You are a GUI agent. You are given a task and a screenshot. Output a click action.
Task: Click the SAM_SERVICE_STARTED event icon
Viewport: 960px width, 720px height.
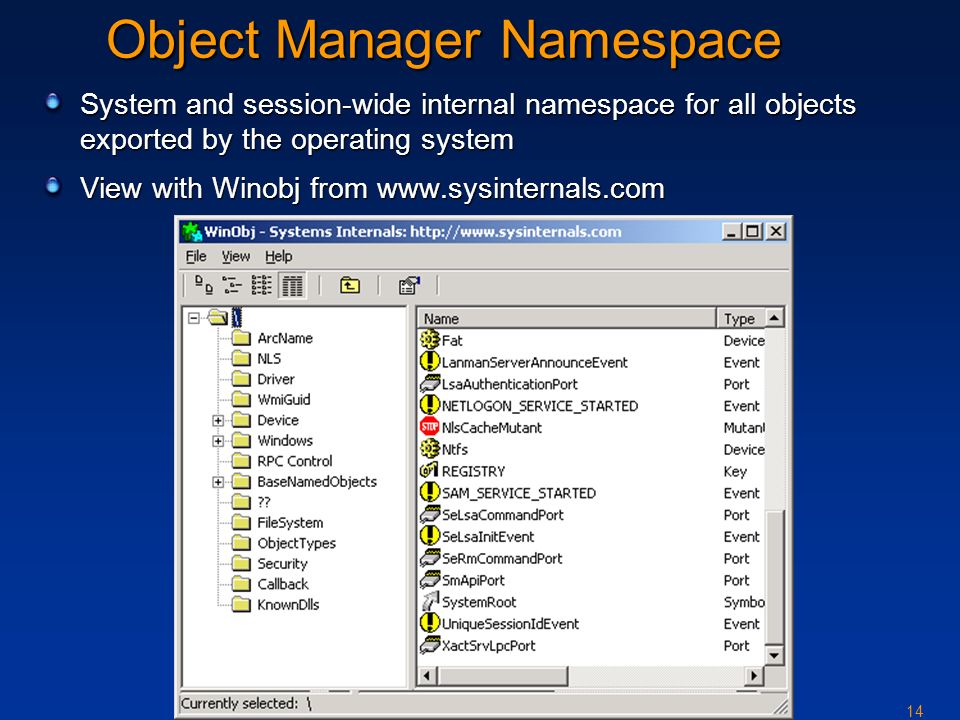pos(430,492)
